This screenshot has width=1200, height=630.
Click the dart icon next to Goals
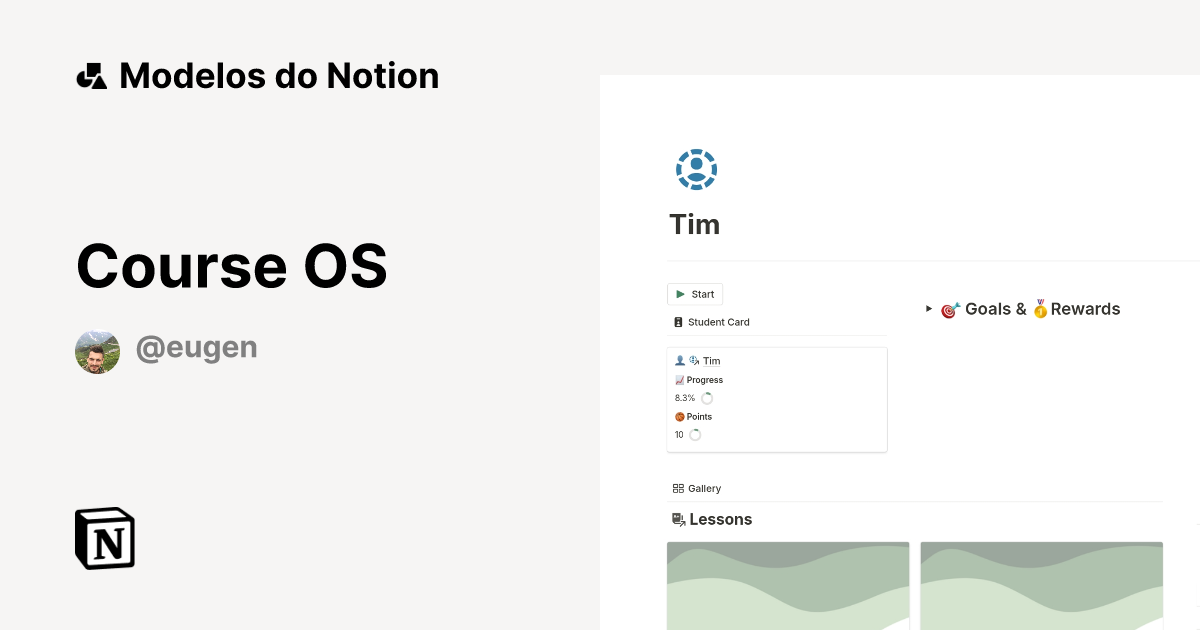[947, 309]
